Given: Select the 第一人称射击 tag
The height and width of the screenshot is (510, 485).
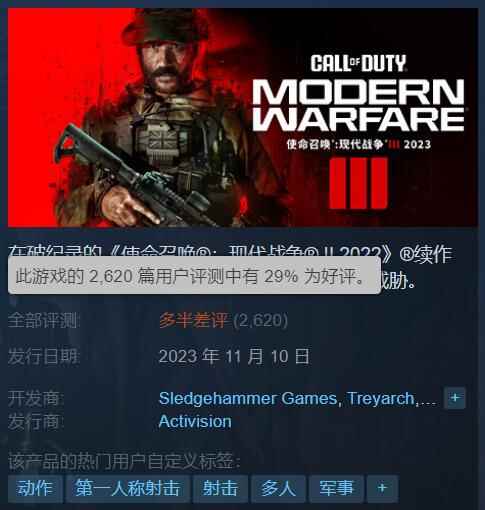Looking at the screenshot, I should pyautogui.click(x=128, y=488).
